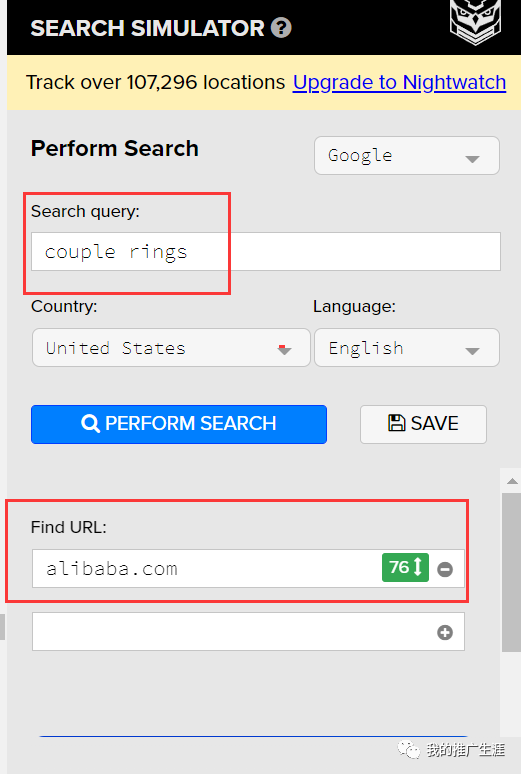Image resolution: width=521 pixels, height=774 pixels.
Task: Click the magnifier icon on Perform Search
Action: (x=90, y=424)
